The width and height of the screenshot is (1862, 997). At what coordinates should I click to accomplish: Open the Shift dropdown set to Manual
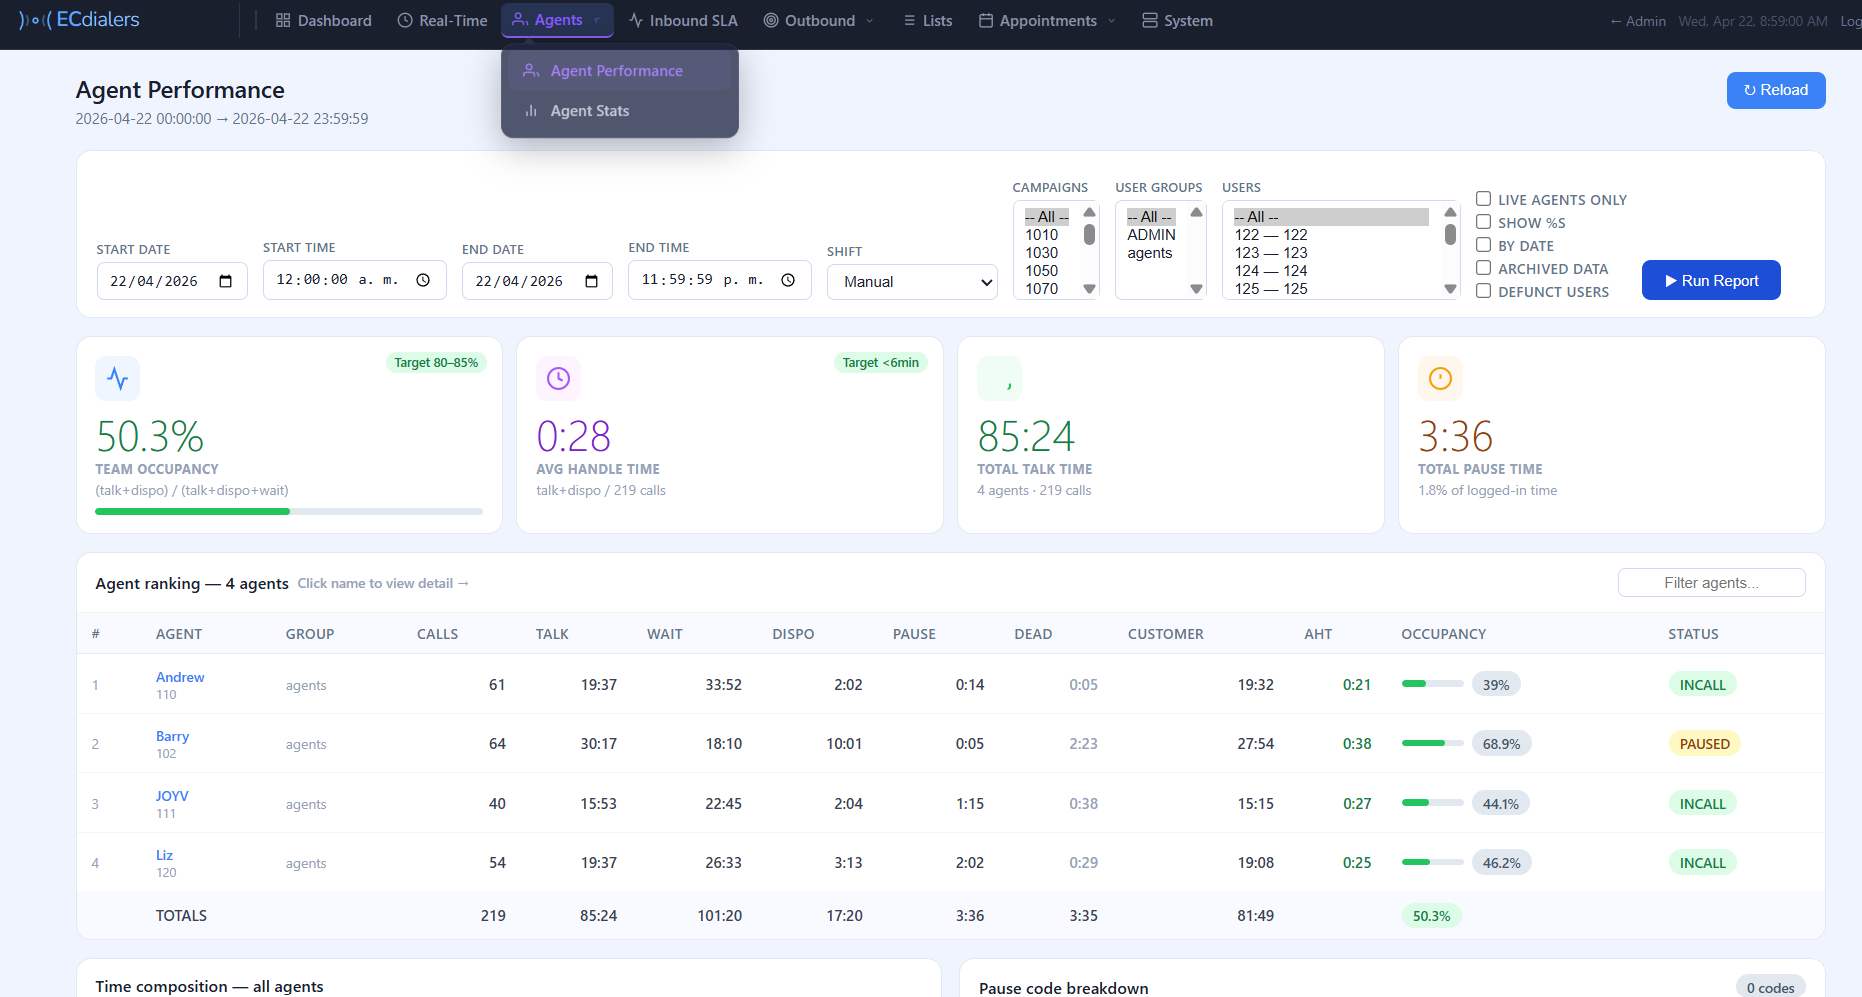(x=912, y=282)
